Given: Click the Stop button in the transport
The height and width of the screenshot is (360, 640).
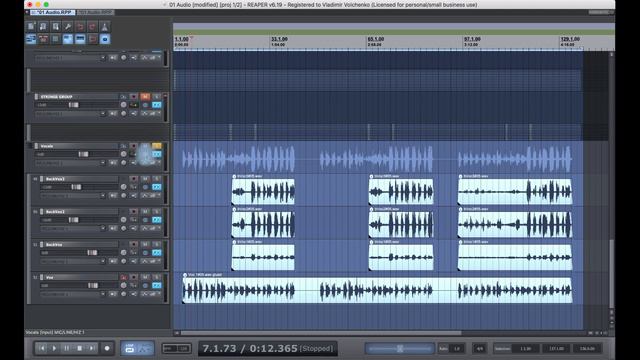Looking at the screenshot, I should (80, 348).
